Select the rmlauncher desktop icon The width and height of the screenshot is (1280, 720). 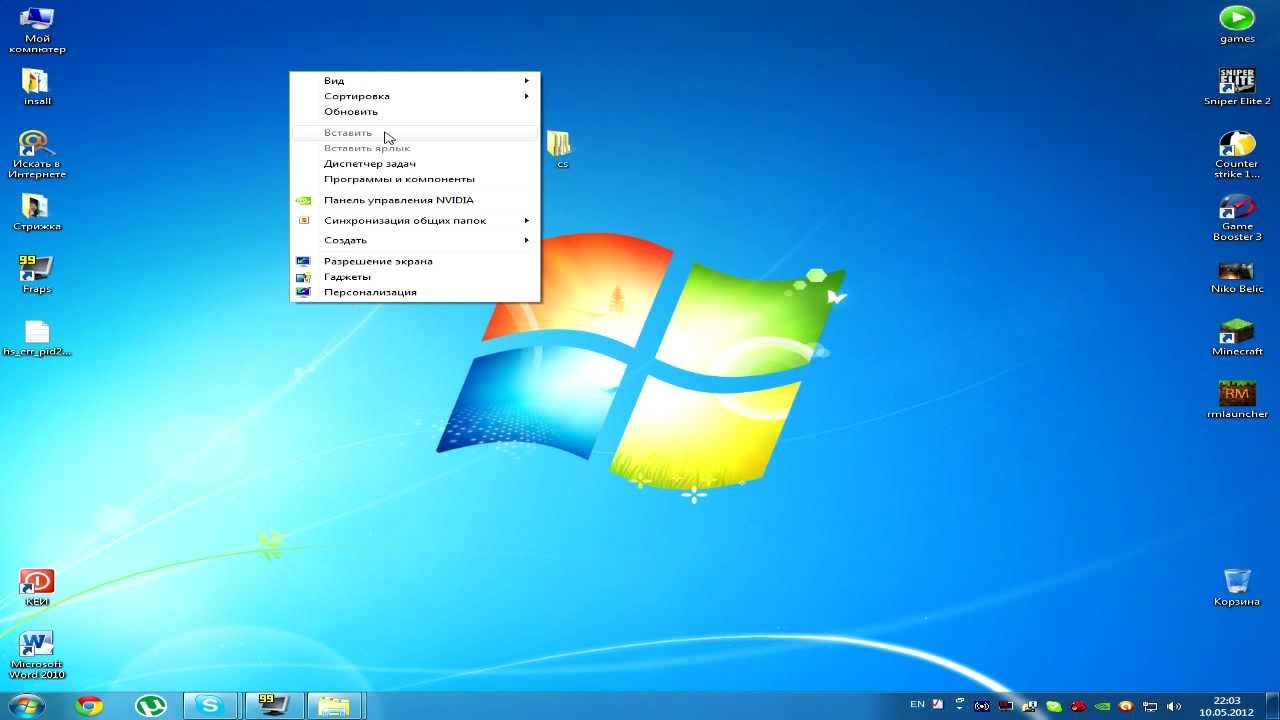click(1237, 400)
